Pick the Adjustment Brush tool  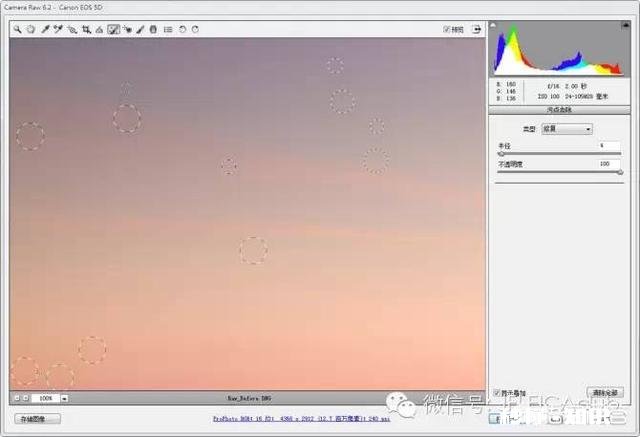(140, 29)
